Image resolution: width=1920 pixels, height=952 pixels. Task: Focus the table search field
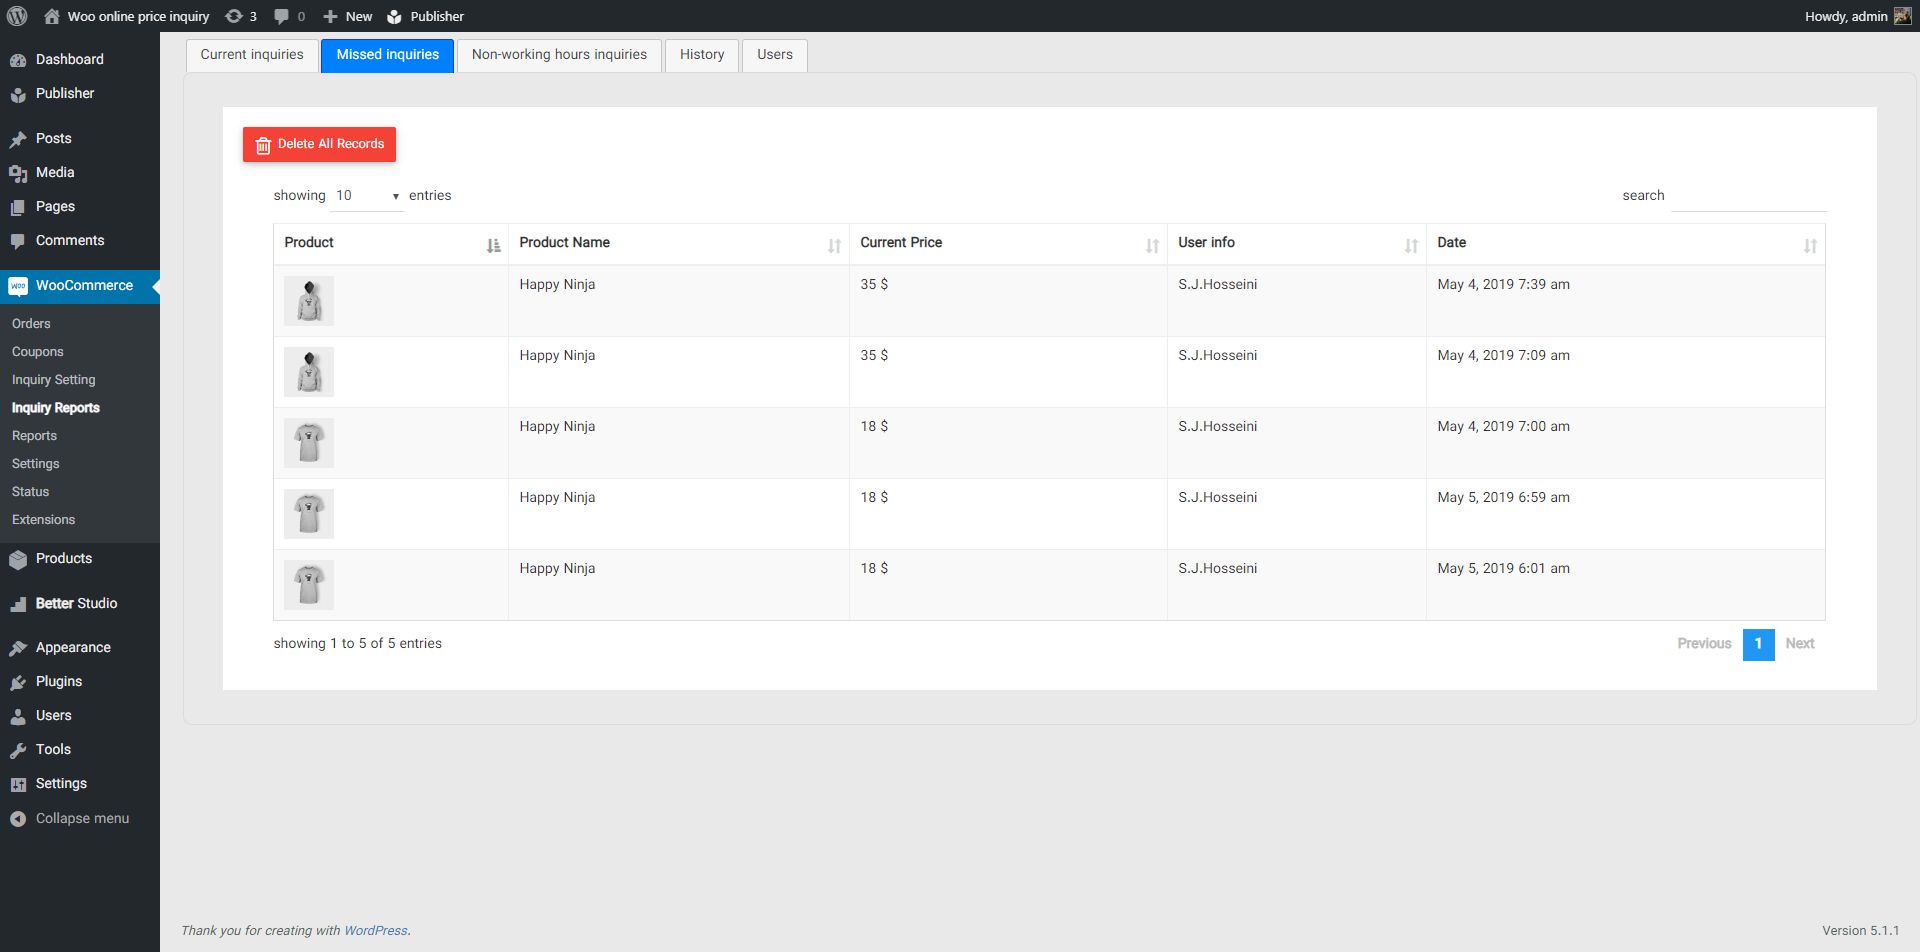click(x=1749, y=196)
